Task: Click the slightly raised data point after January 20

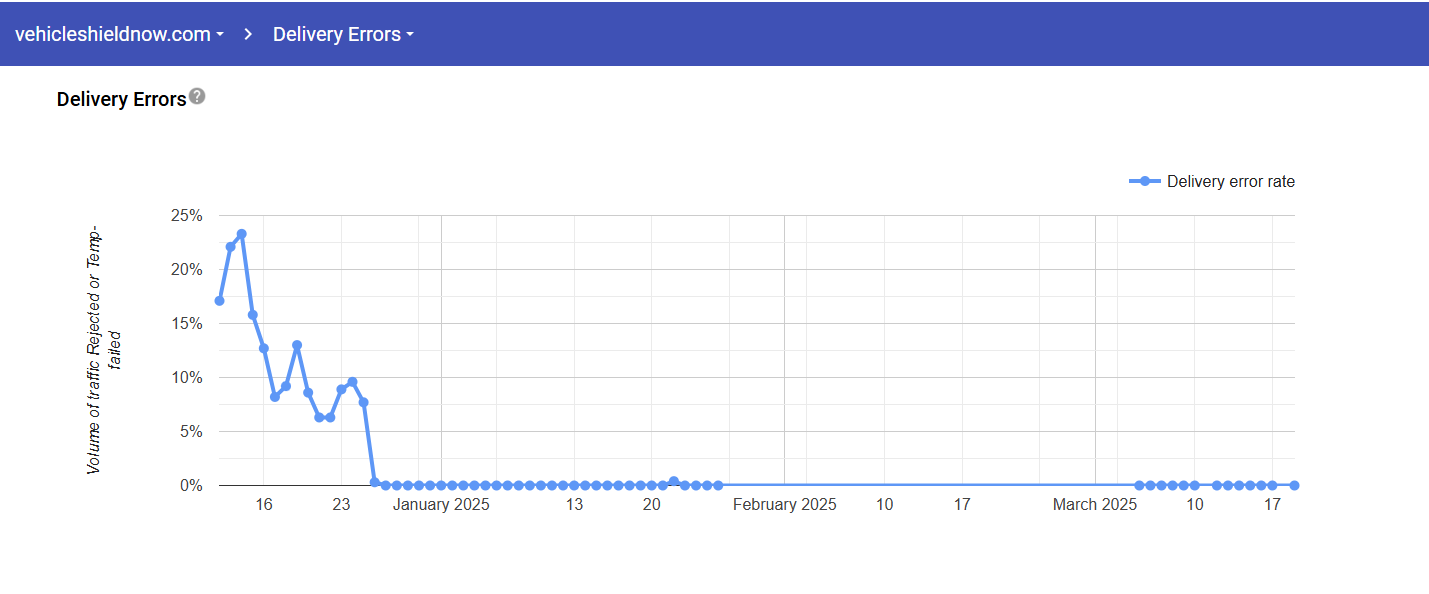Action: [674, 481]
